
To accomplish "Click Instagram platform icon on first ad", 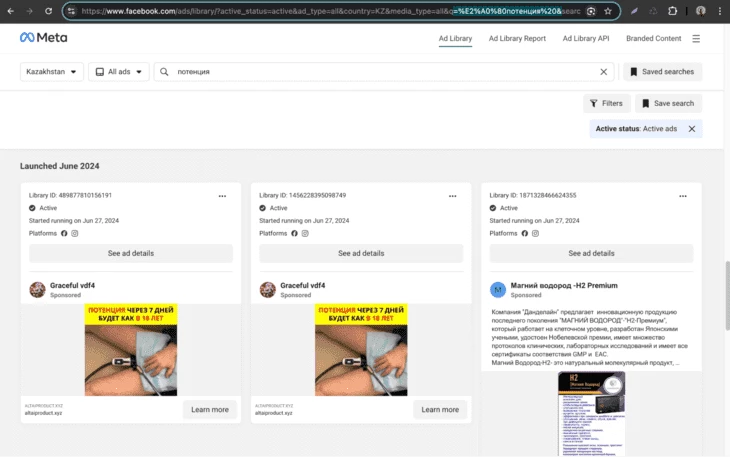I will click(x=74, y=233).
